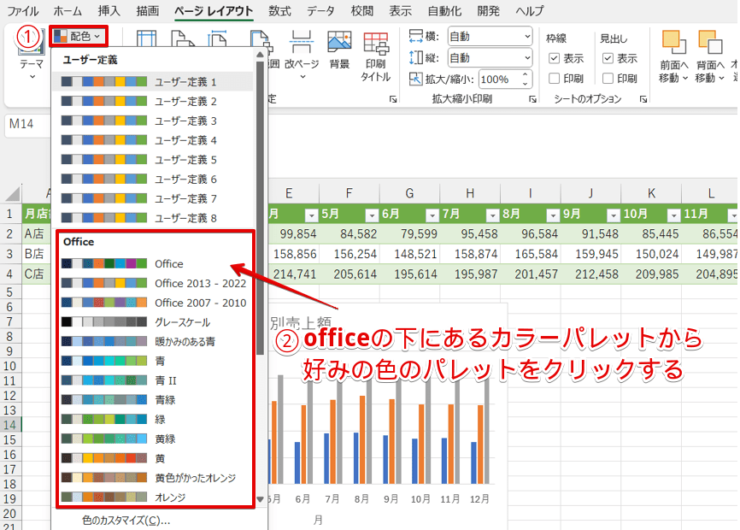Uncheck 枠線 表示 (Gridlines View) checkbox
740x530 pixels.
554,58
